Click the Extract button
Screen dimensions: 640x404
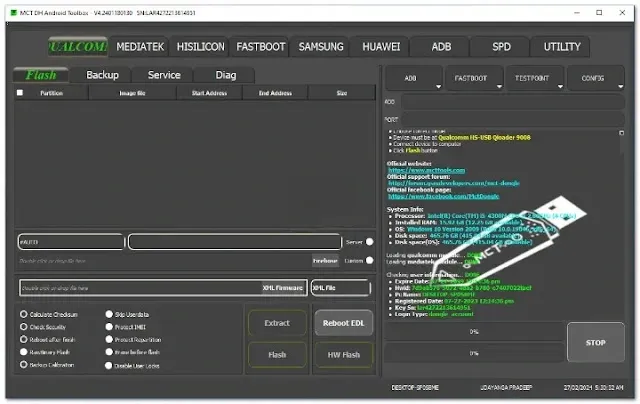tap(277, 323)
